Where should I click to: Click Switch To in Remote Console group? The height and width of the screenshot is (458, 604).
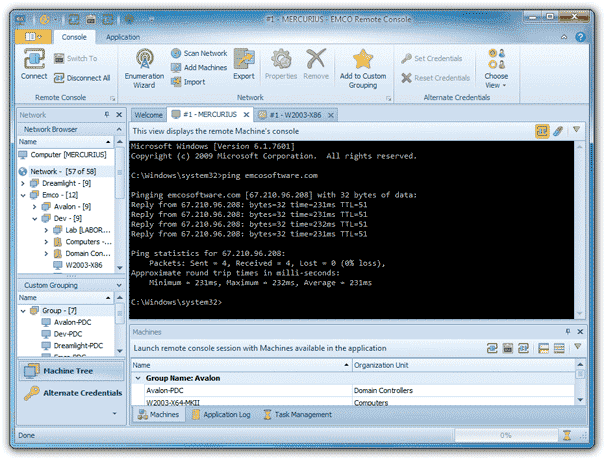[76, 59]
